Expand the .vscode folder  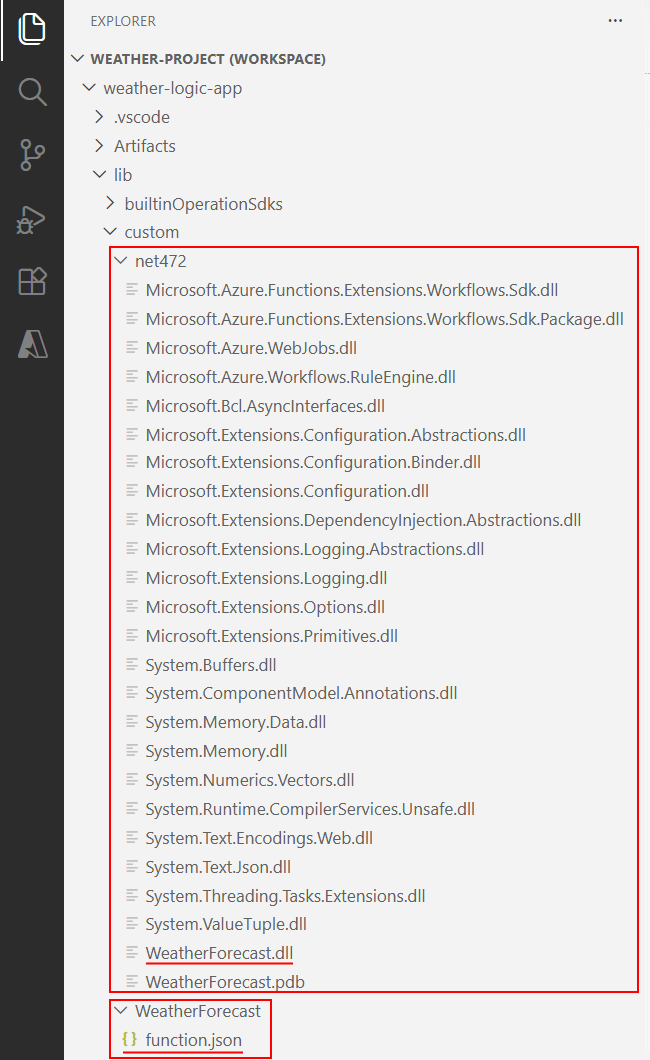98,116
